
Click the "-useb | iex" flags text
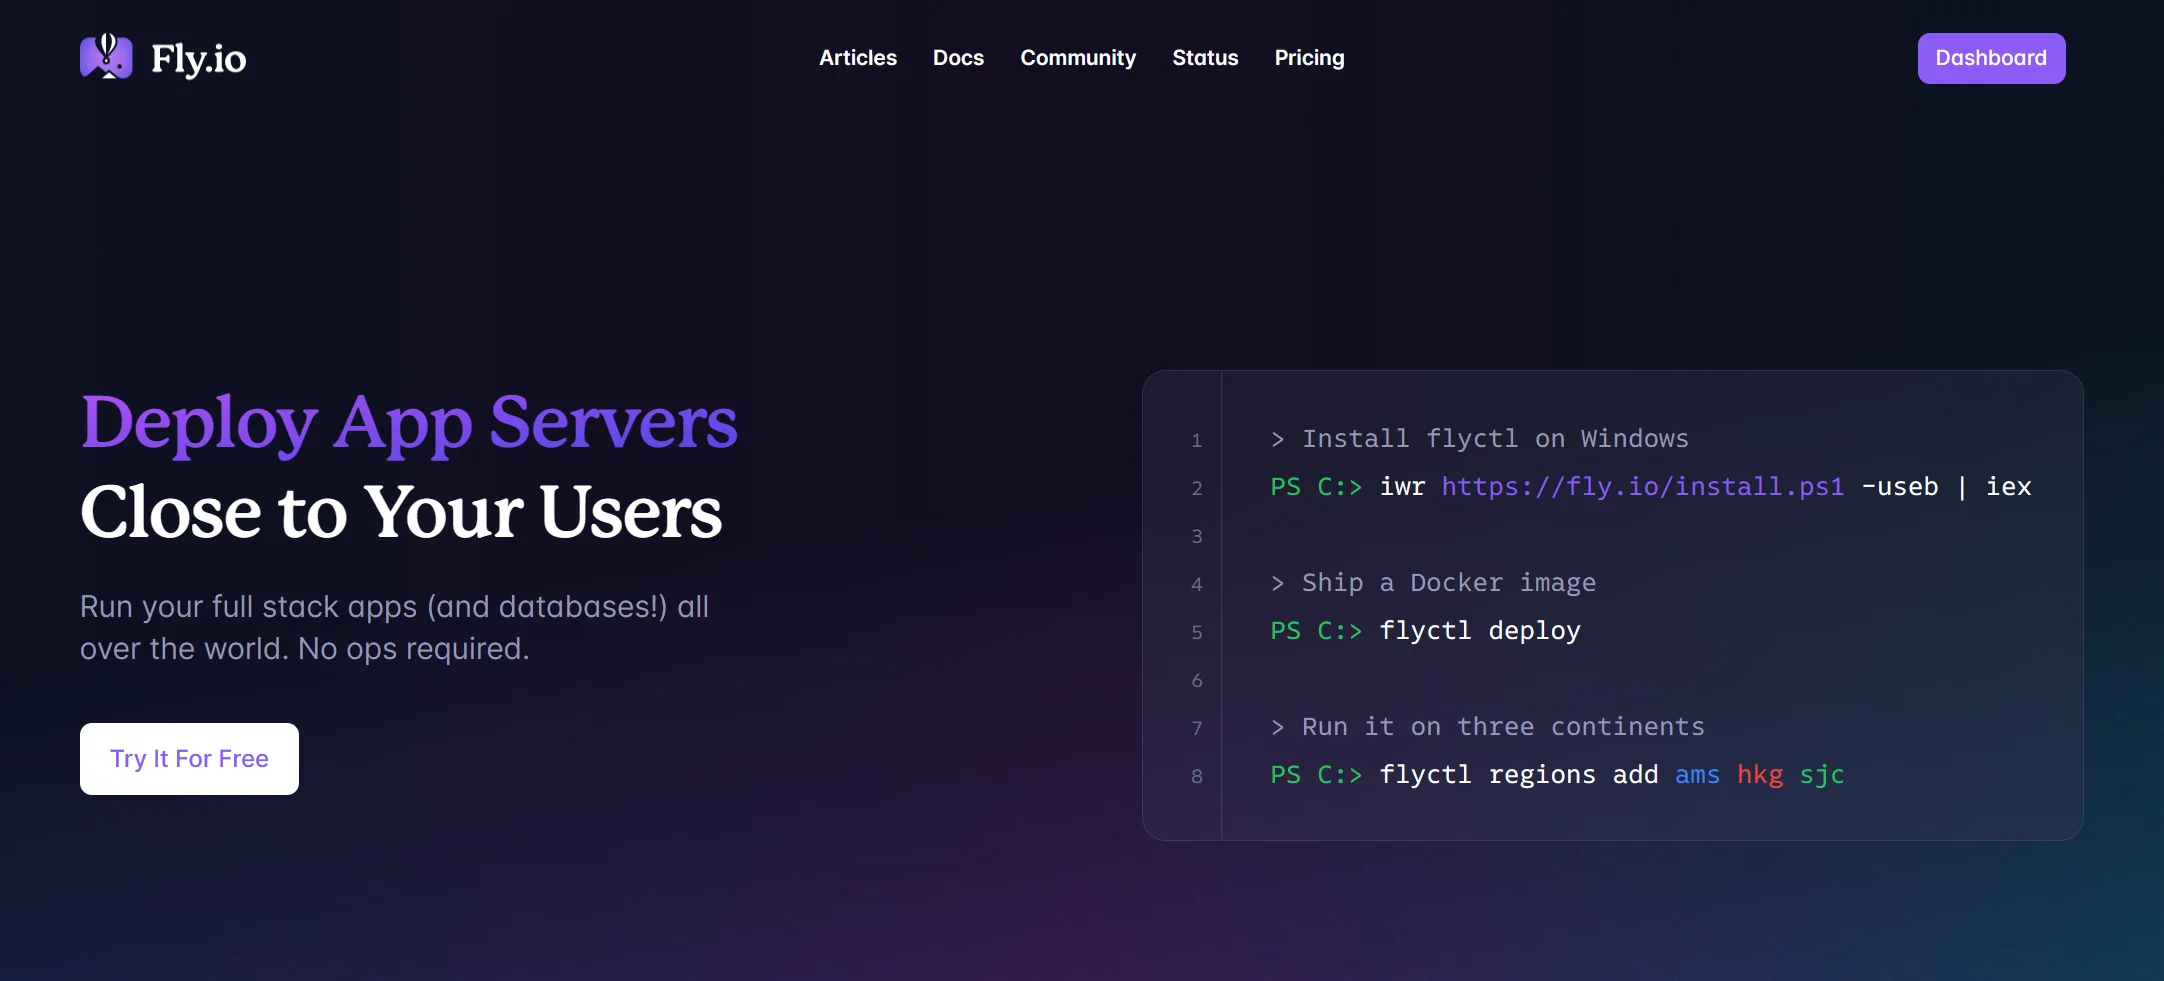tap(1946, 487)
